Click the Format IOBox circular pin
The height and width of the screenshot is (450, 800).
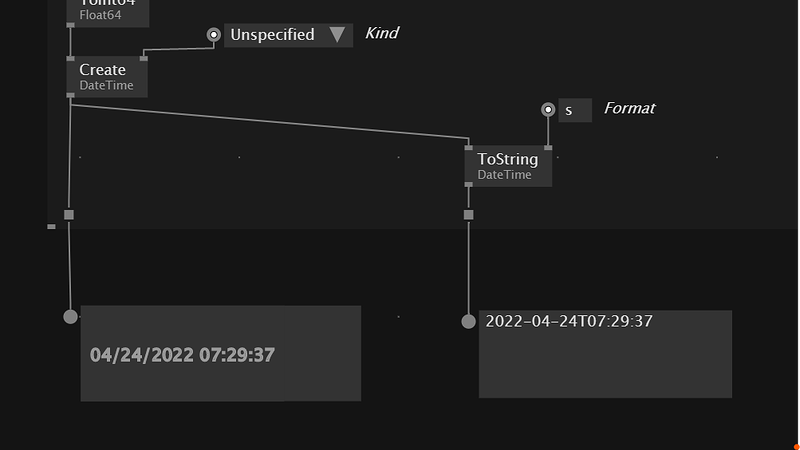[548, 110]
